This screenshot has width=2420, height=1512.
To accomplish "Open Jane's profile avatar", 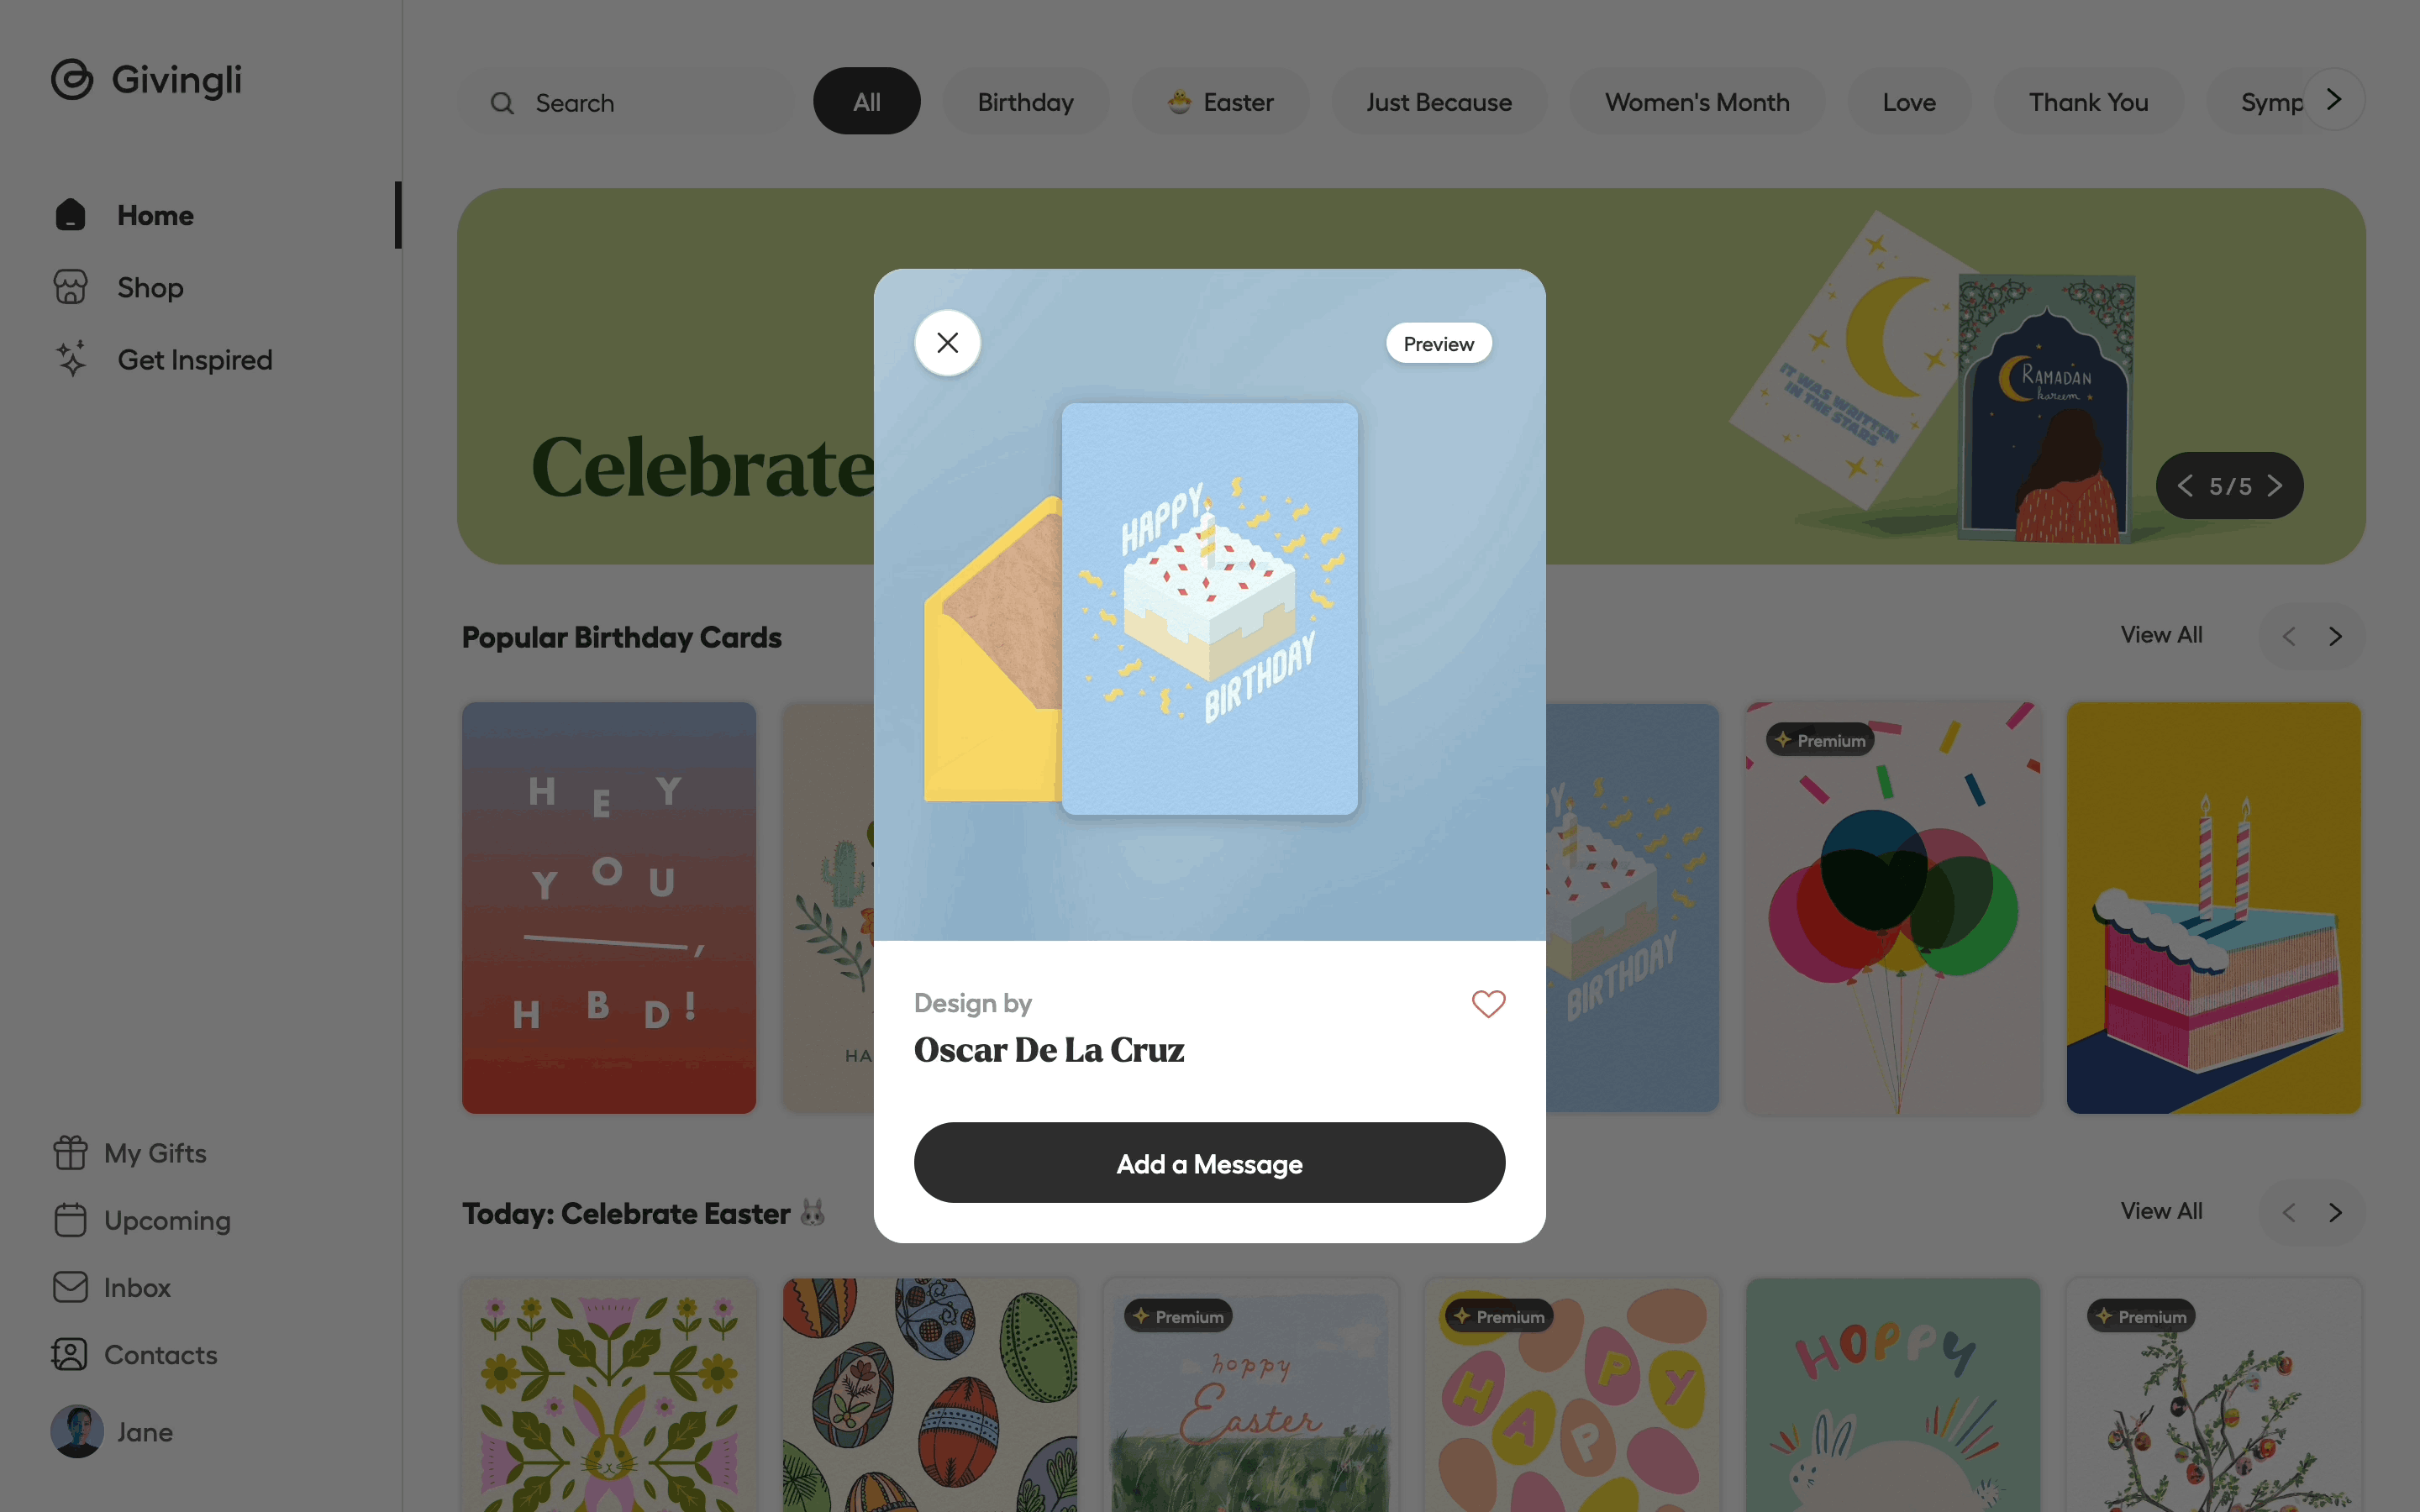I will point(77,1432).
